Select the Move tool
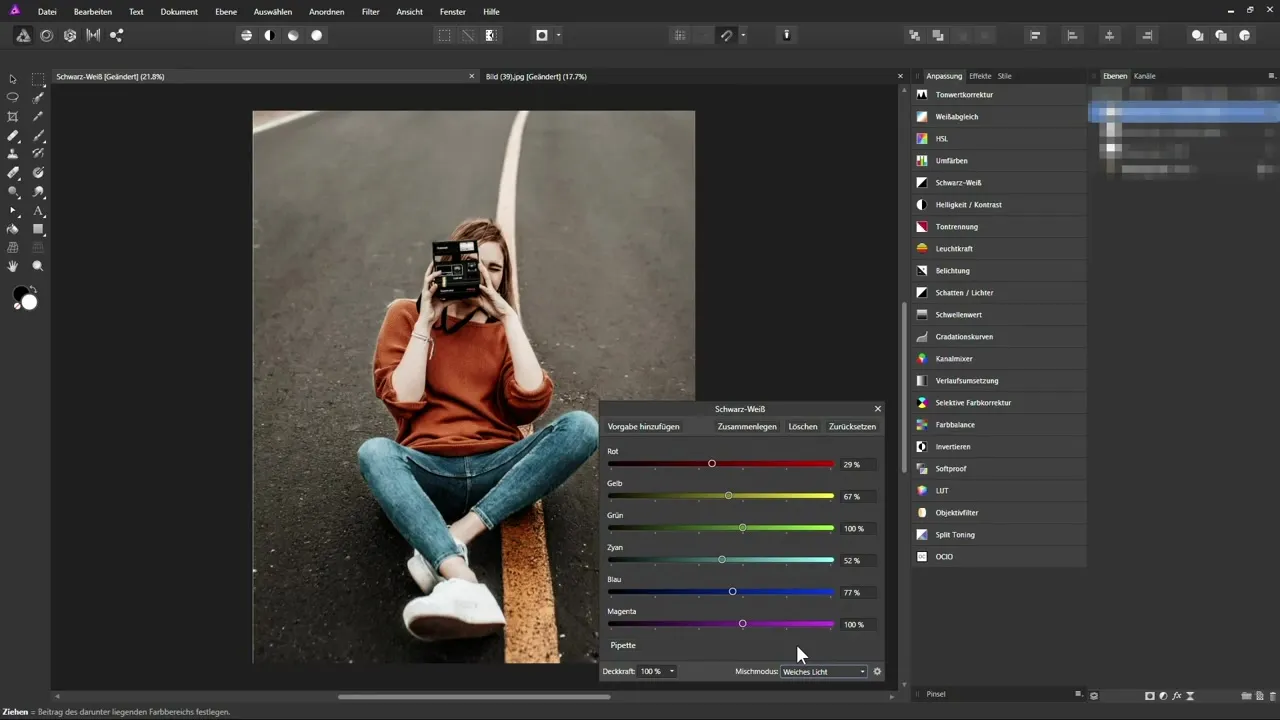The height and width of the screenshot is (720, 1280). coord(13,79)
